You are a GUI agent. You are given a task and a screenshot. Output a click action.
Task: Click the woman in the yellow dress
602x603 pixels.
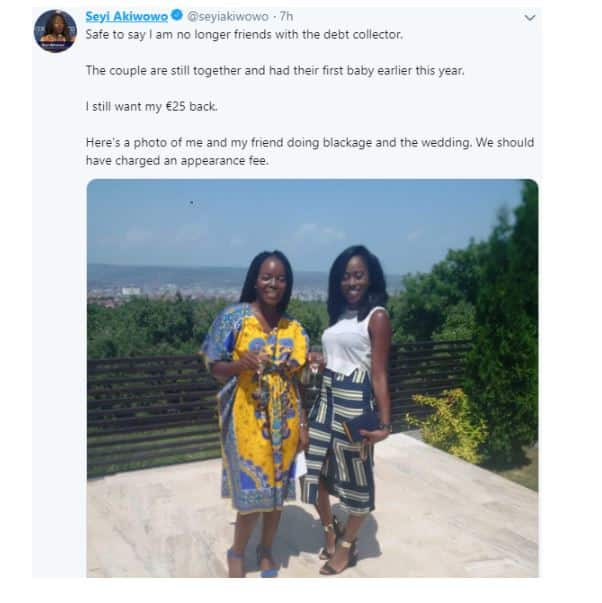coord(257,400)
